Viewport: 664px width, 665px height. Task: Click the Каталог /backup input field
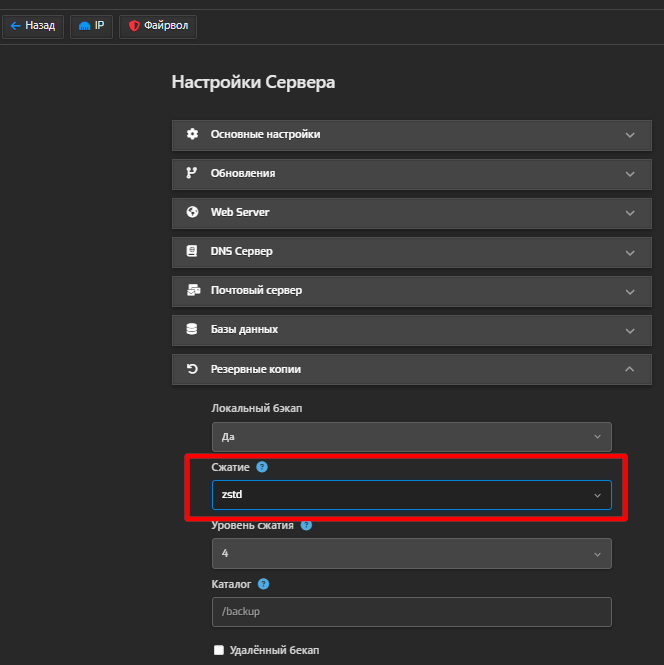tap(411, 611)
